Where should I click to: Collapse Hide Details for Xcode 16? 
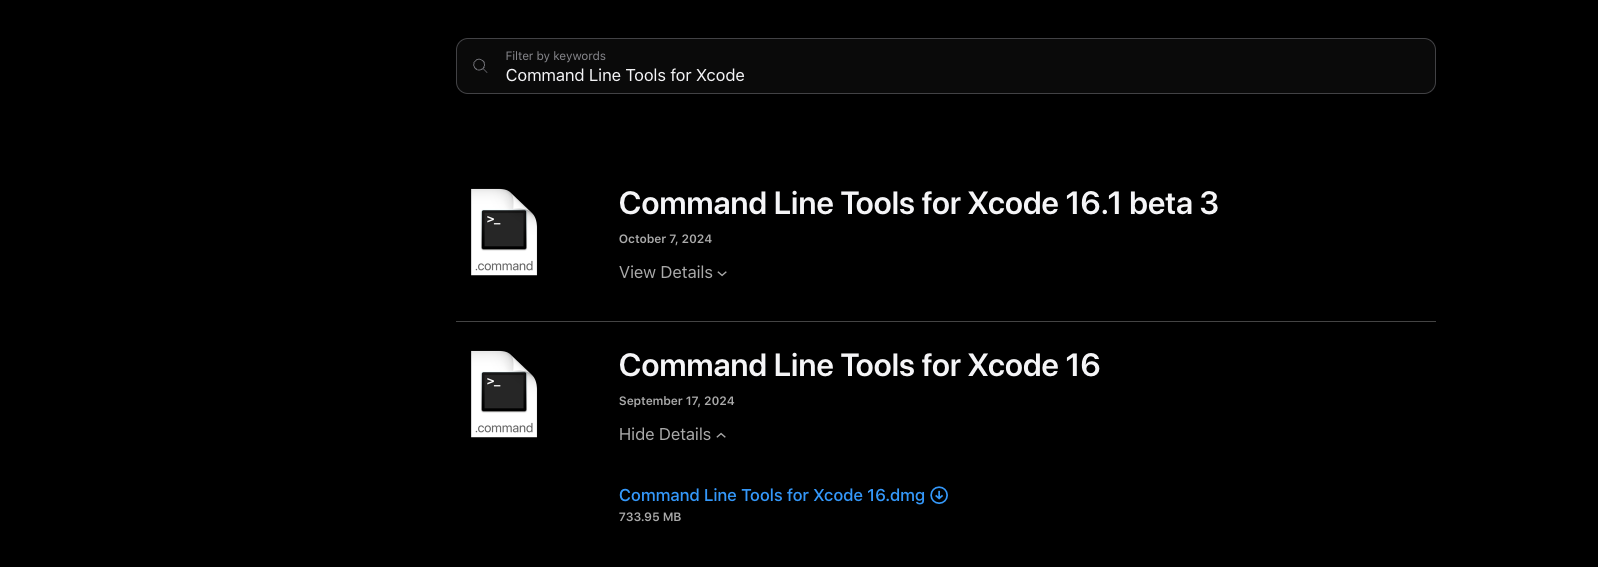[x=665, y=435]
